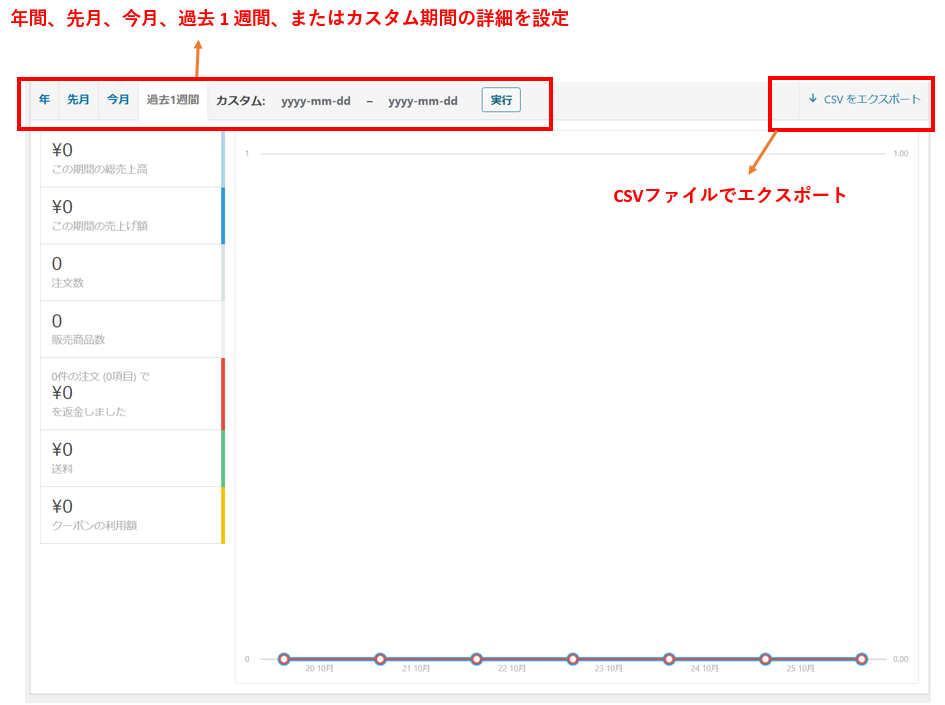
Task: Click the first data point on the chart
Action: click(x=284, y=659)
